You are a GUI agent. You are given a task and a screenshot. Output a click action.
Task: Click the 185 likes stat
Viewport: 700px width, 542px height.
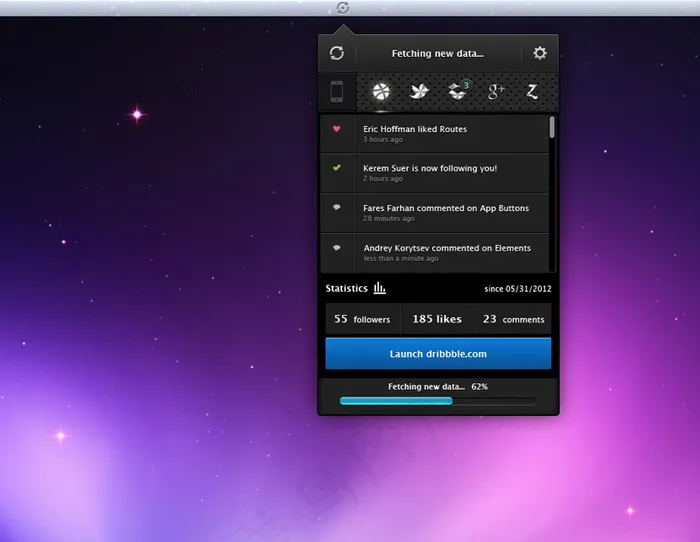coord(437,319)
